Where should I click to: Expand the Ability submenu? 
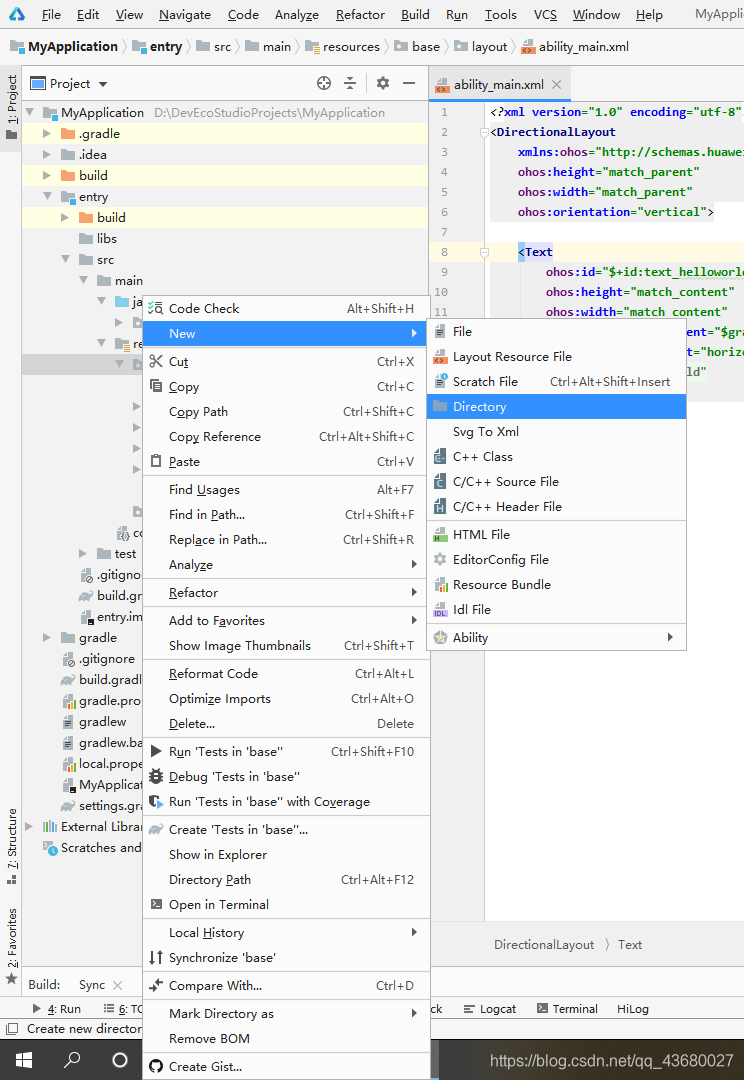tap(557, 637)
